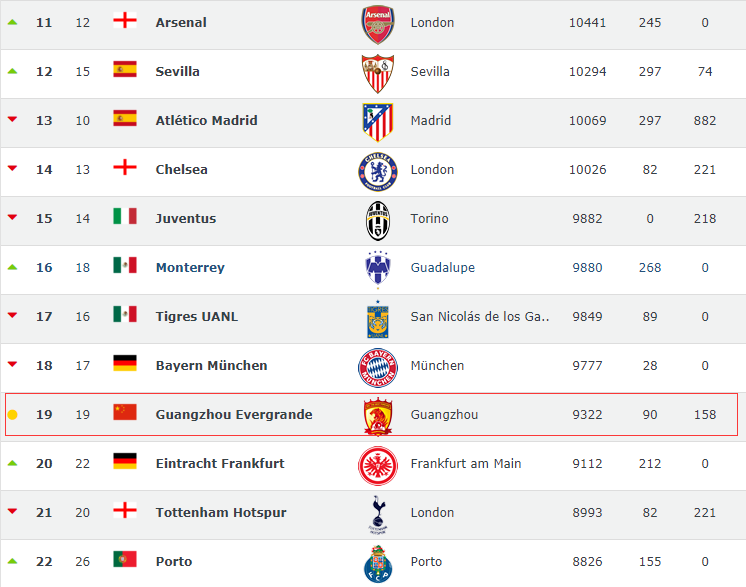Click the Monterrey club crest

pos(378,270)
